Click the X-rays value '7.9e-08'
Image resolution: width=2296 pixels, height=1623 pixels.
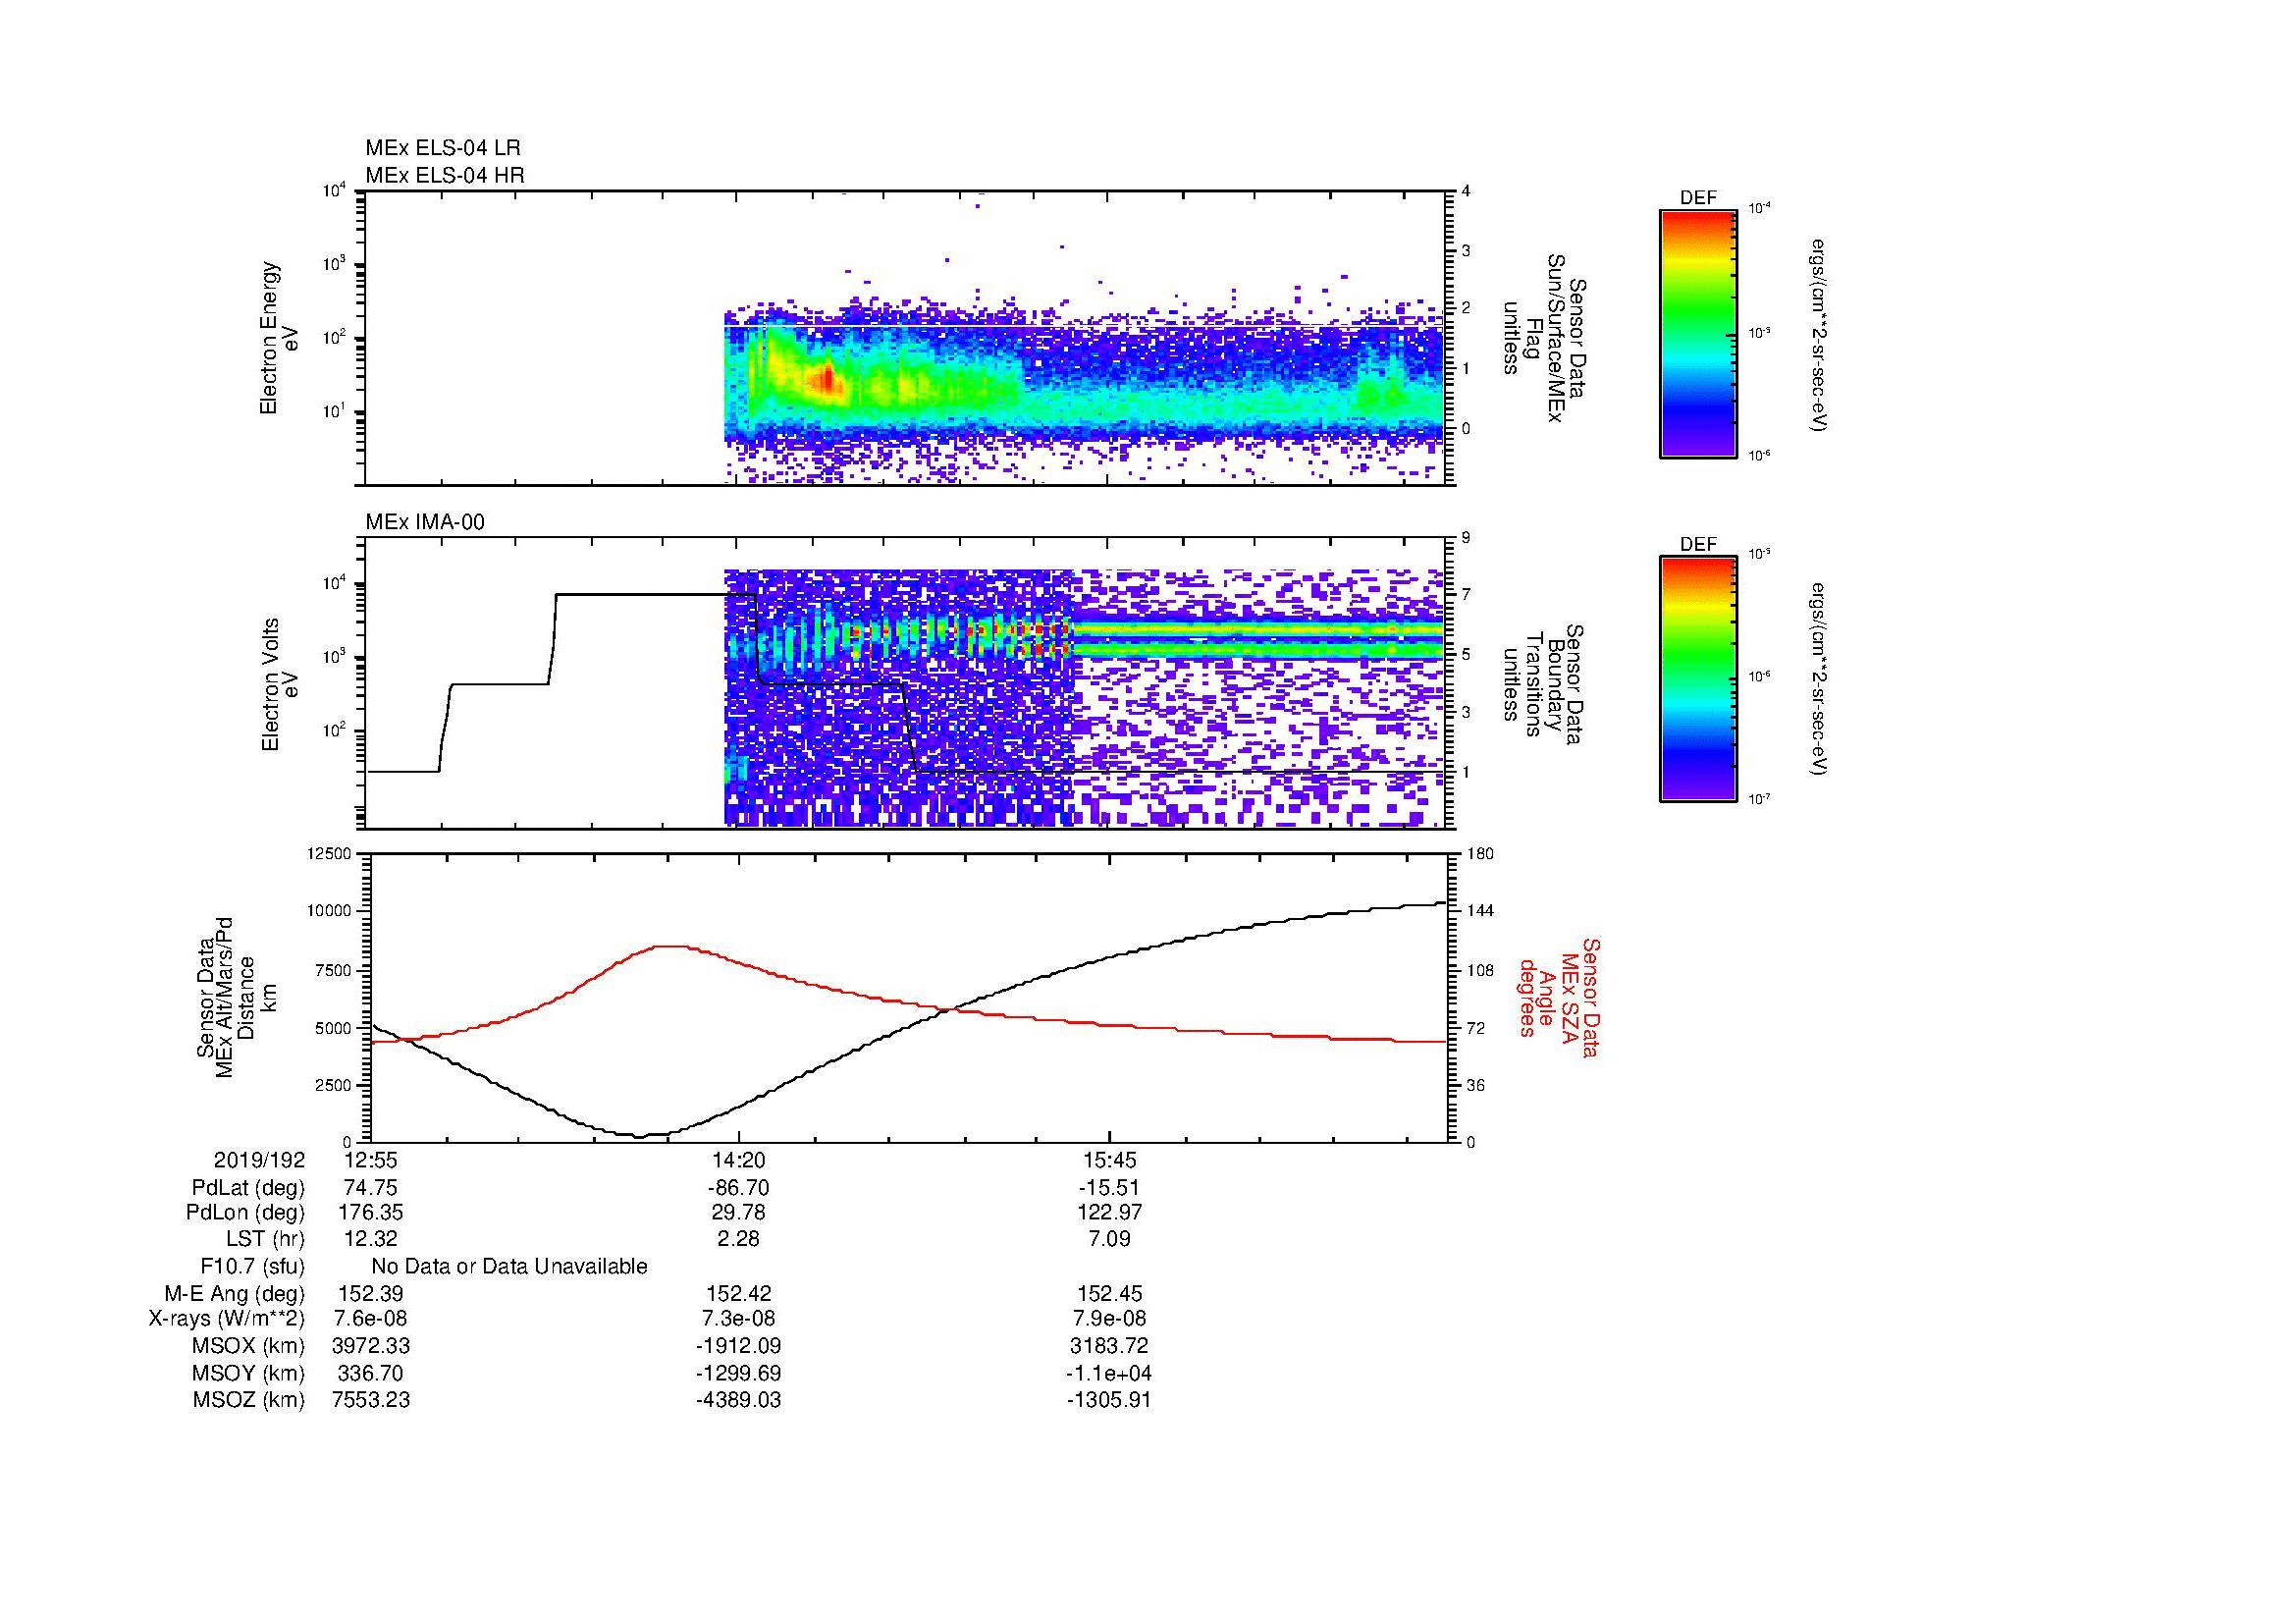click(1109, 1319)
